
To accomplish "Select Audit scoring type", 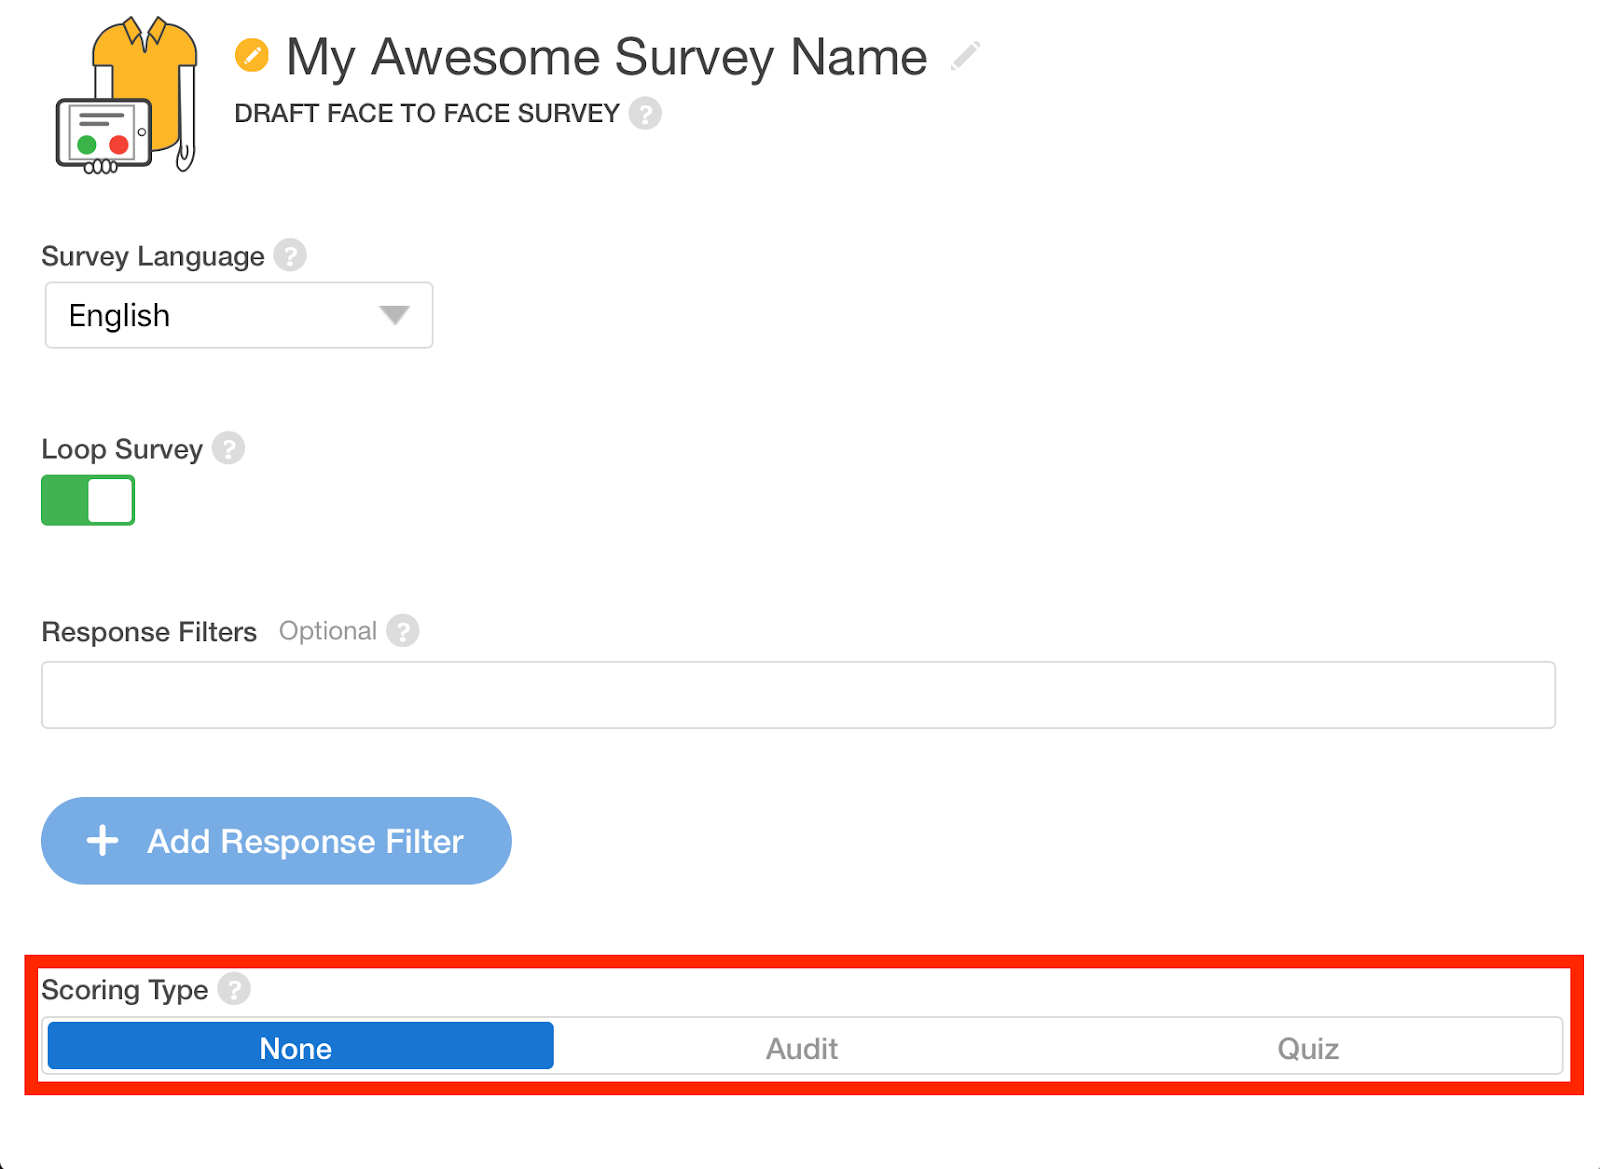I will pos(802,1047).
